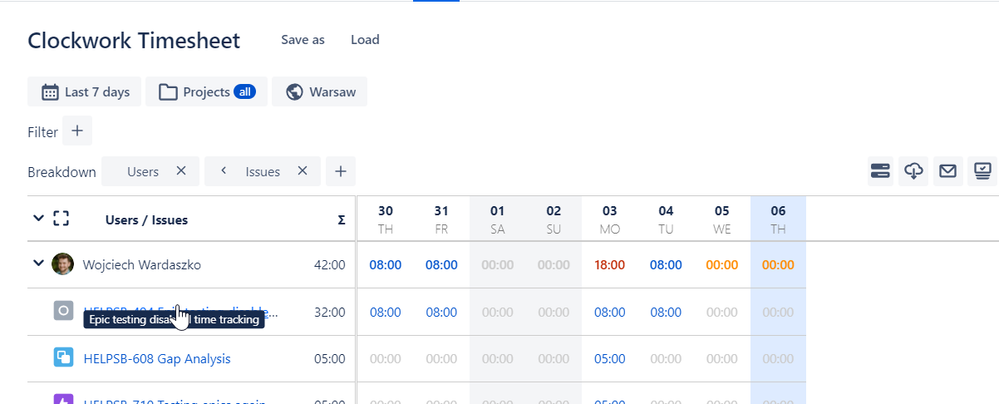
Task: Open the Projects all filter
Action: coord(206,92)
